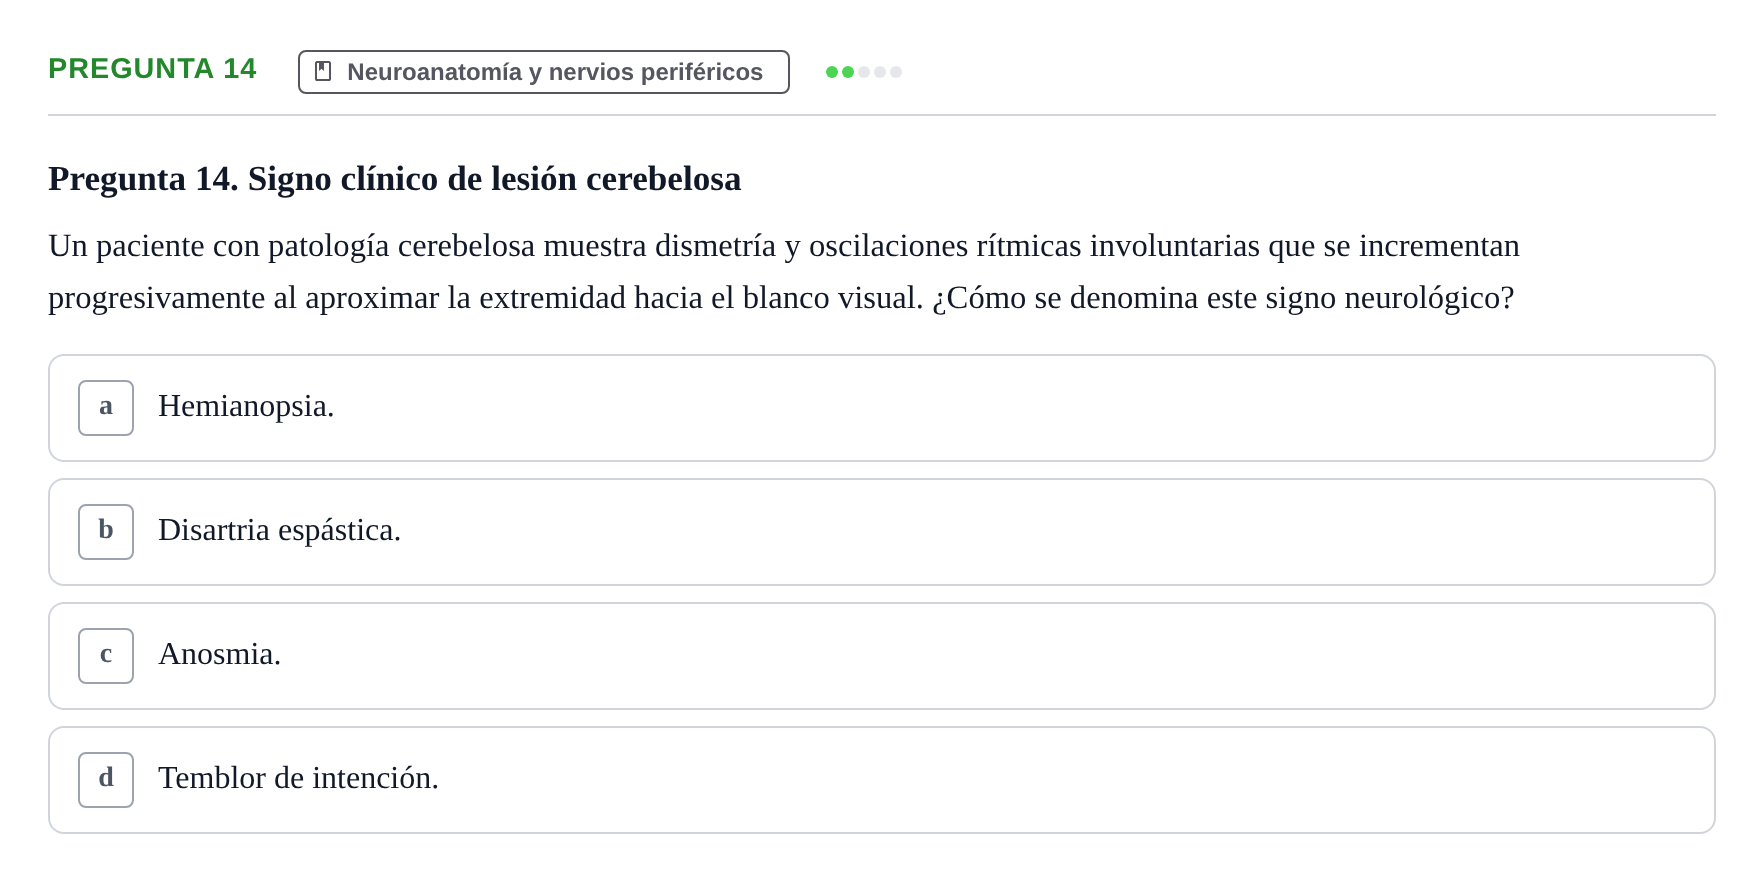Image resolution: width=1764 pixels, height=882 pixels.
Task: Click the last grey difficulty dot
Action: 896,72
